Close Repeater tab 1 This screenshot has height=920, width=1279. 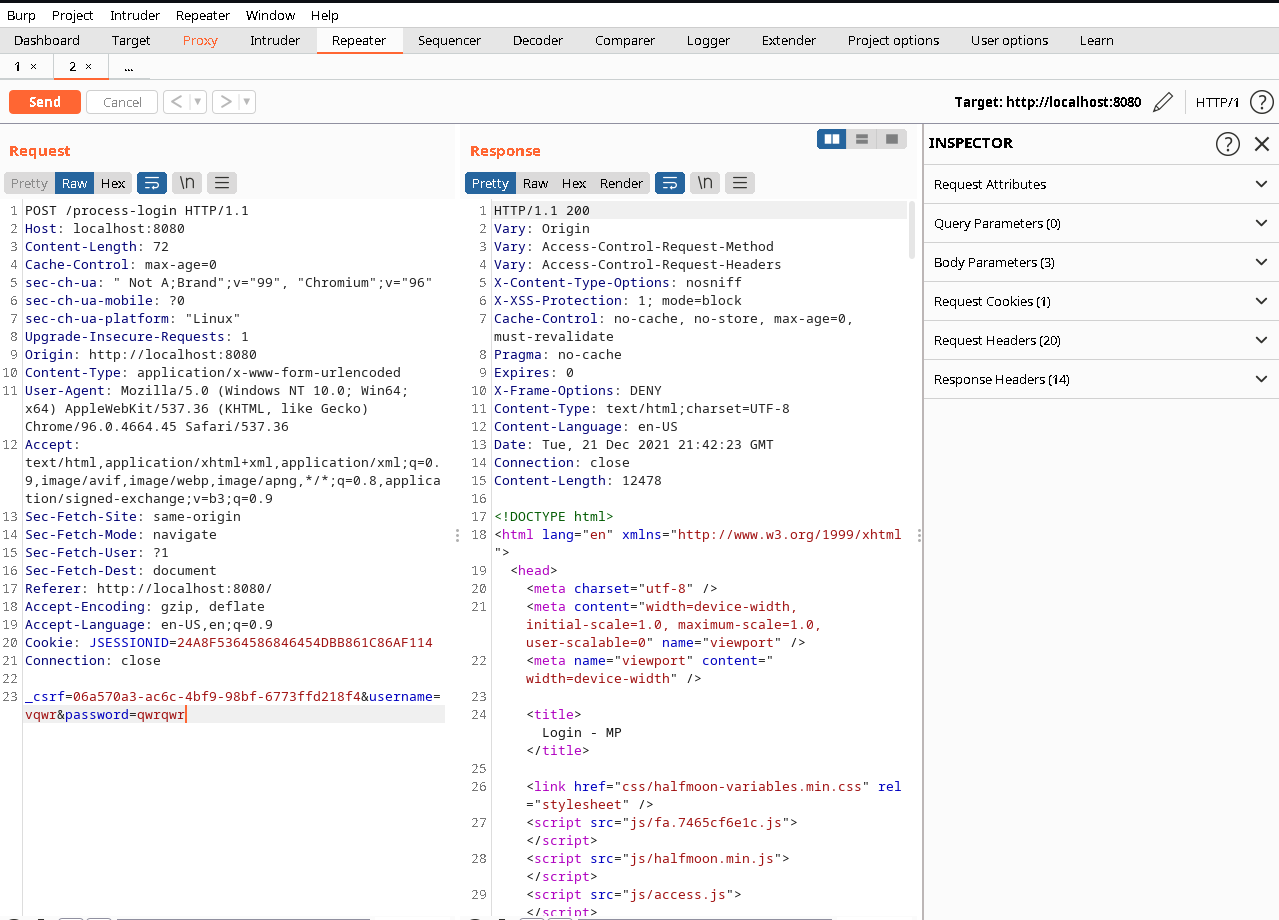coord(33,67)
